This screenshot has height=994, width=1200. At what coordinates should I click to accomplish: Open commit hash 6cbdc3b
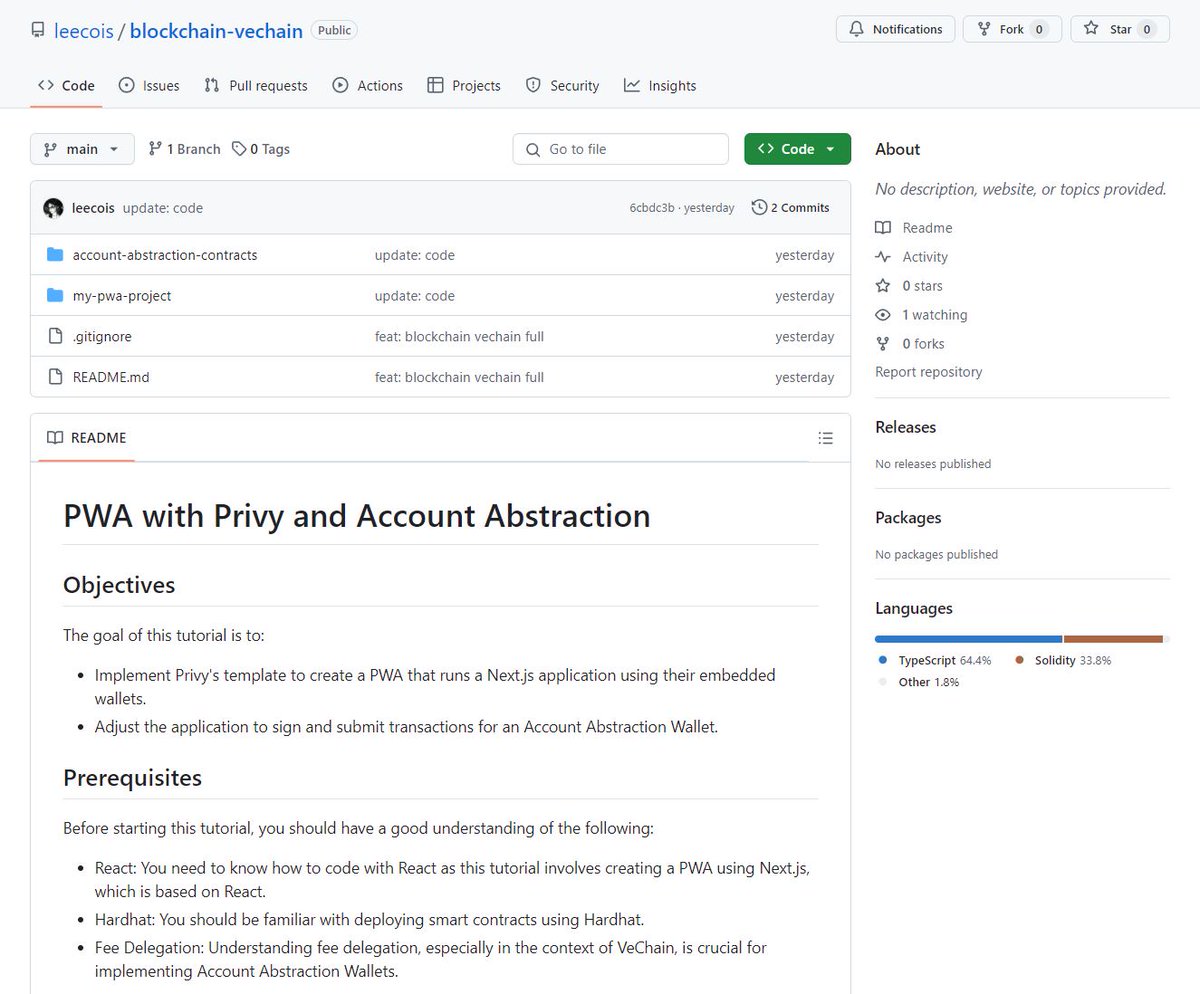pos(652,208)
